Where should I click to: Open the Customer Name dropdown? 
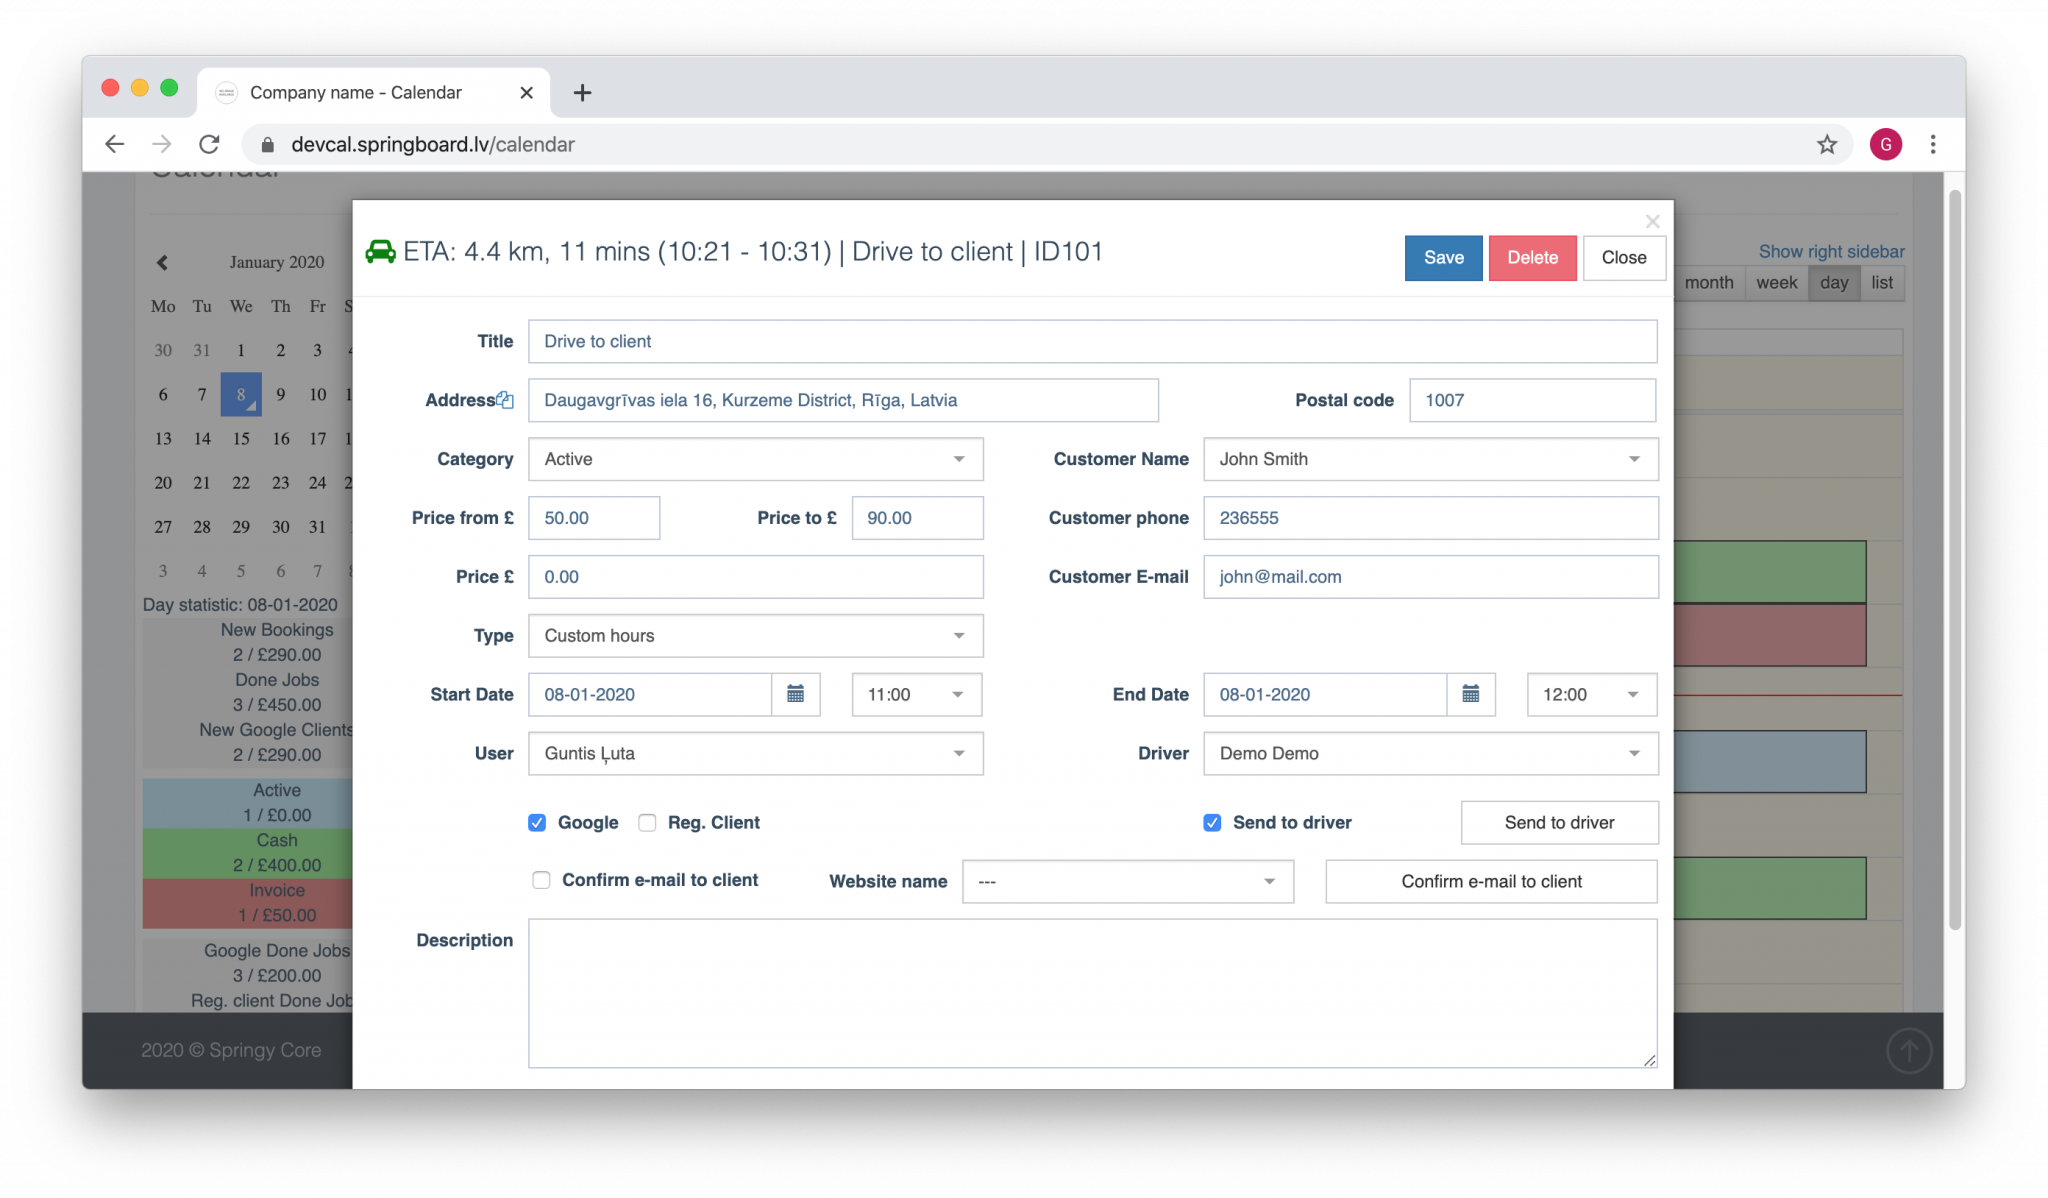pos(1430,459)
